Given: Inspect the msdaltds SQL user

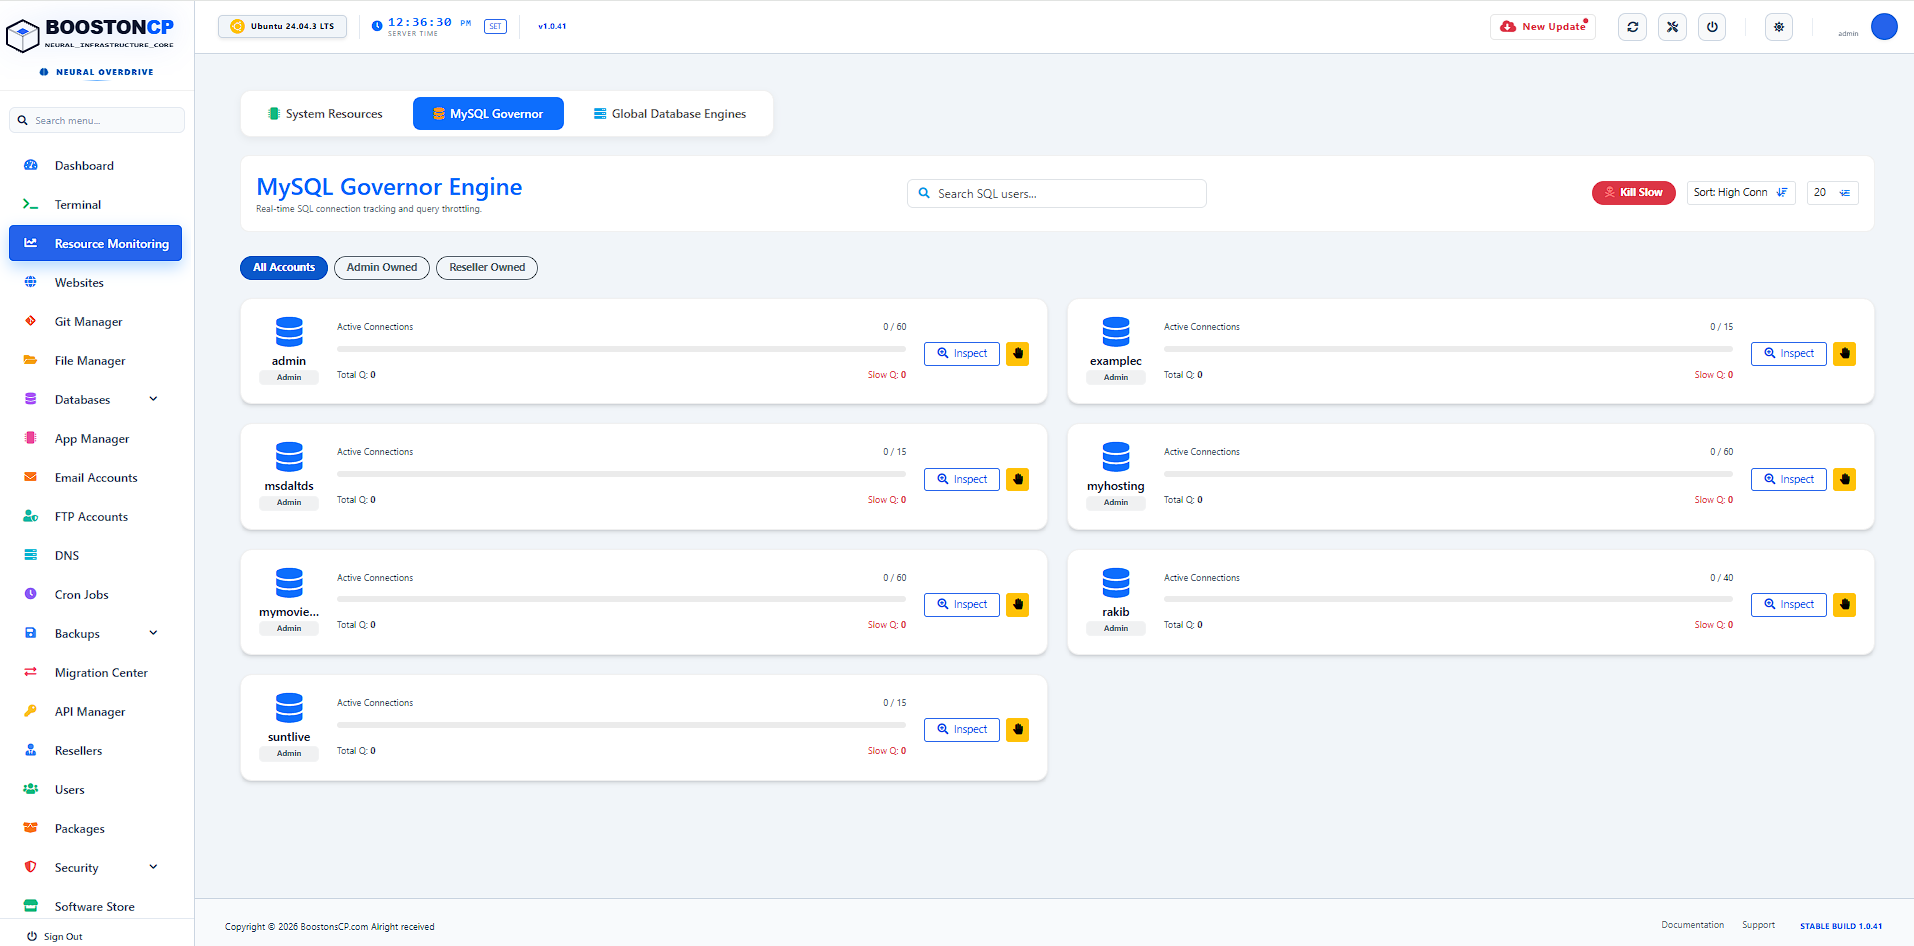Looking at the screenshot, I should click(962, 479).
